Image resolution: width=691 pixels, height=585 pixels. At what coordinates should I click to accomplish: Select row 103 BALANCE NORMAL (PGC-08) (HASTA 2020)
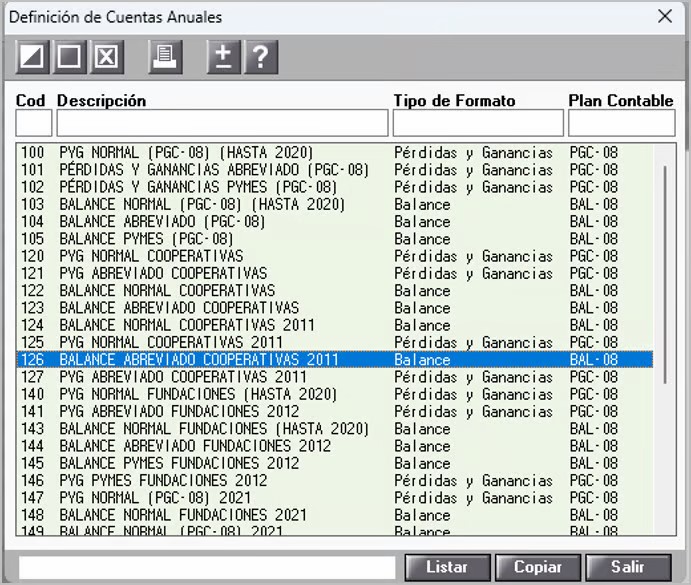coord(335,204)
